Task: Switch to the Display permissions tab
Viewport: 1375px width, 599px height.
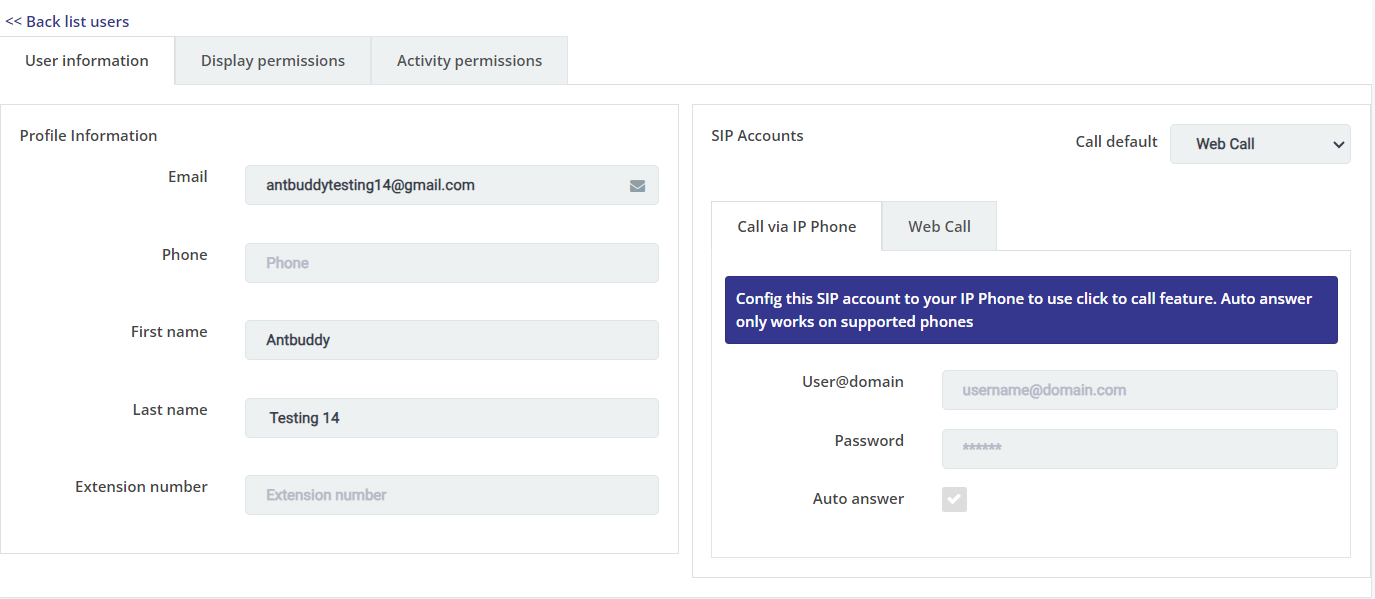Action: 272,61
